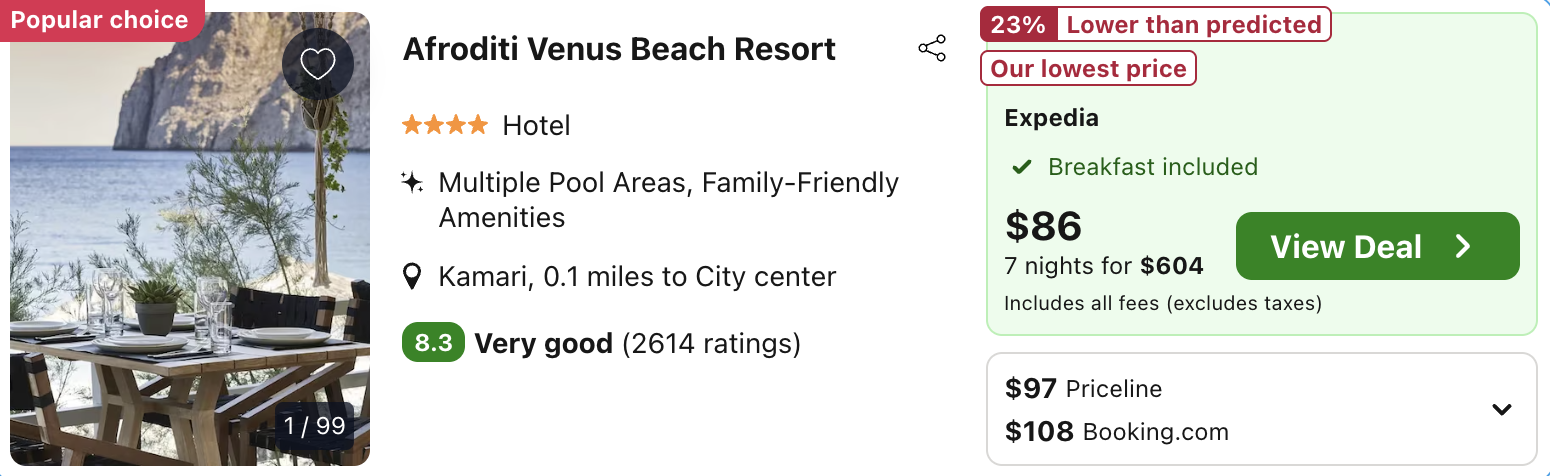Click the 23% Lower than predicted tag
Image resolution: width=1550 pixels, height=476 pixels.
[1156, 24]
